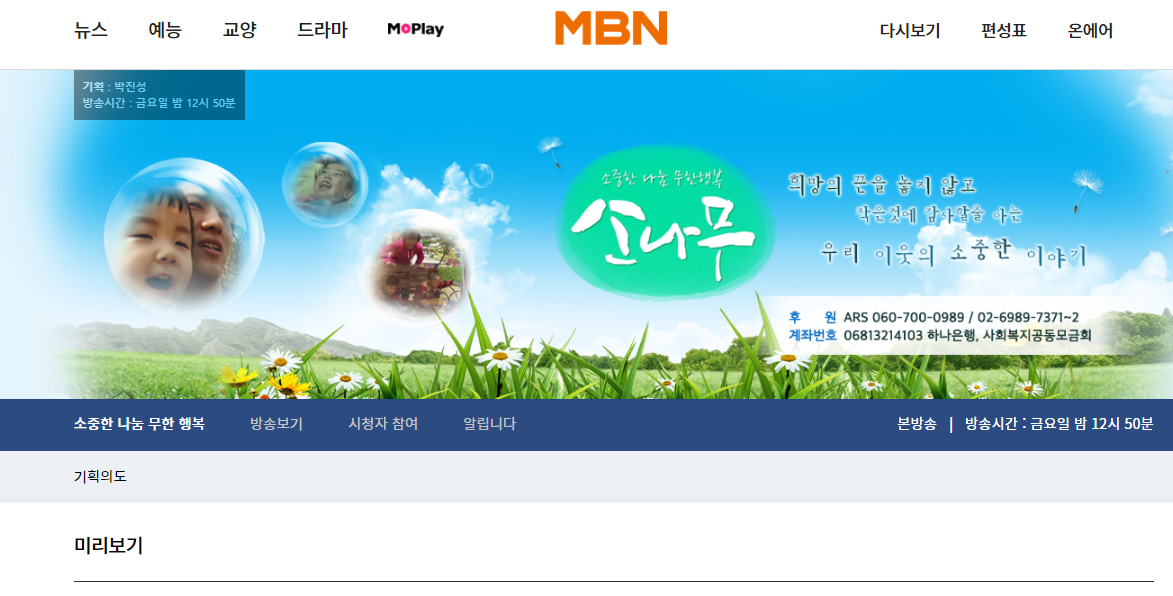The height and width of the screenshot is (596, 1173).
Task: Switch to the 방송보기 tab
Action: 276,424
